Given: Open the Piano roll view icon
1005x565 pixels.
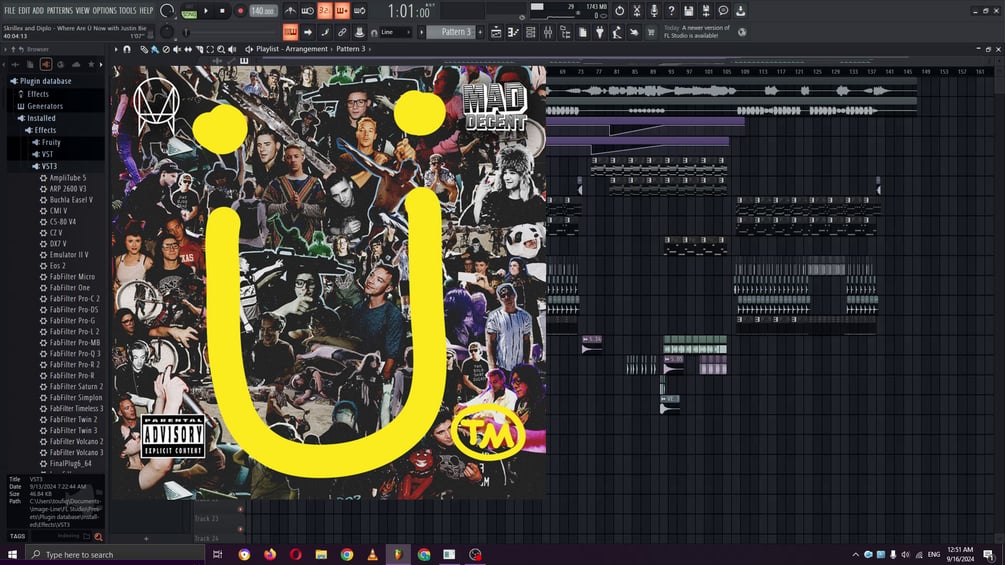Looking at the screenshot, I should click(513, 32).
